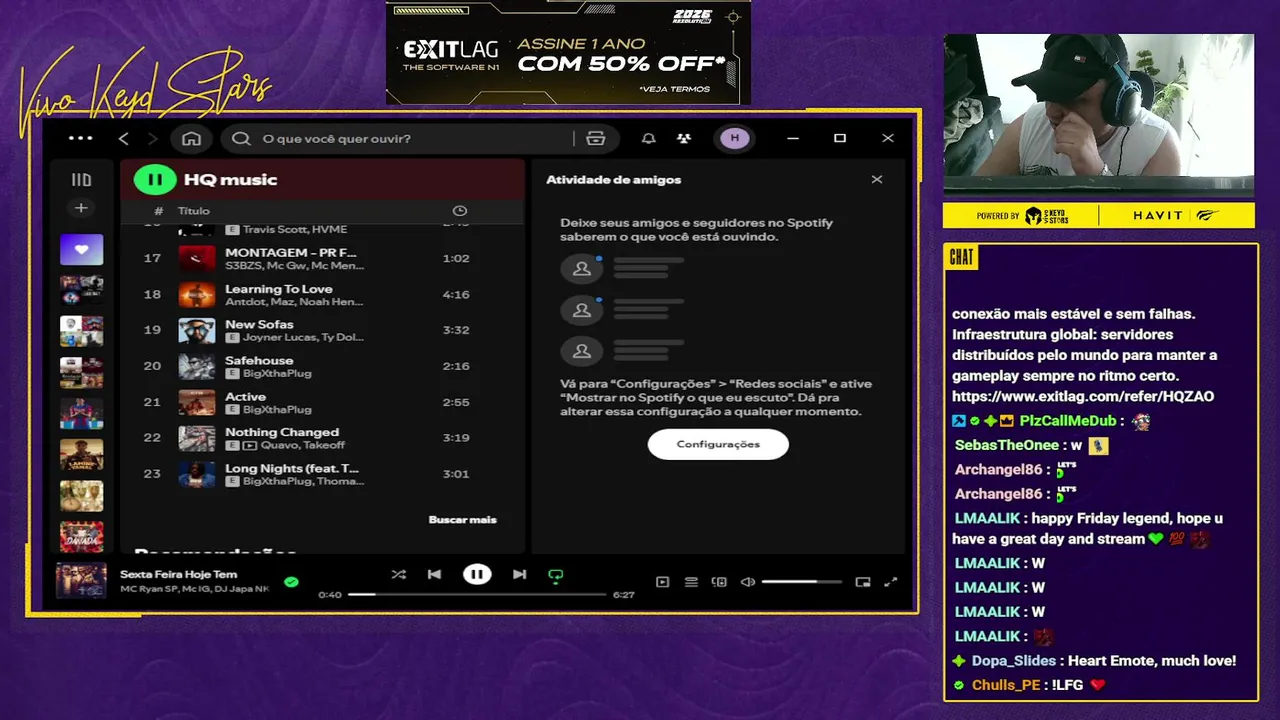This screenshot has width=1280, height=720.
Task: Open artist link 'Antdot, Maz, Noah Hen...'
Action: click(294, 301)
